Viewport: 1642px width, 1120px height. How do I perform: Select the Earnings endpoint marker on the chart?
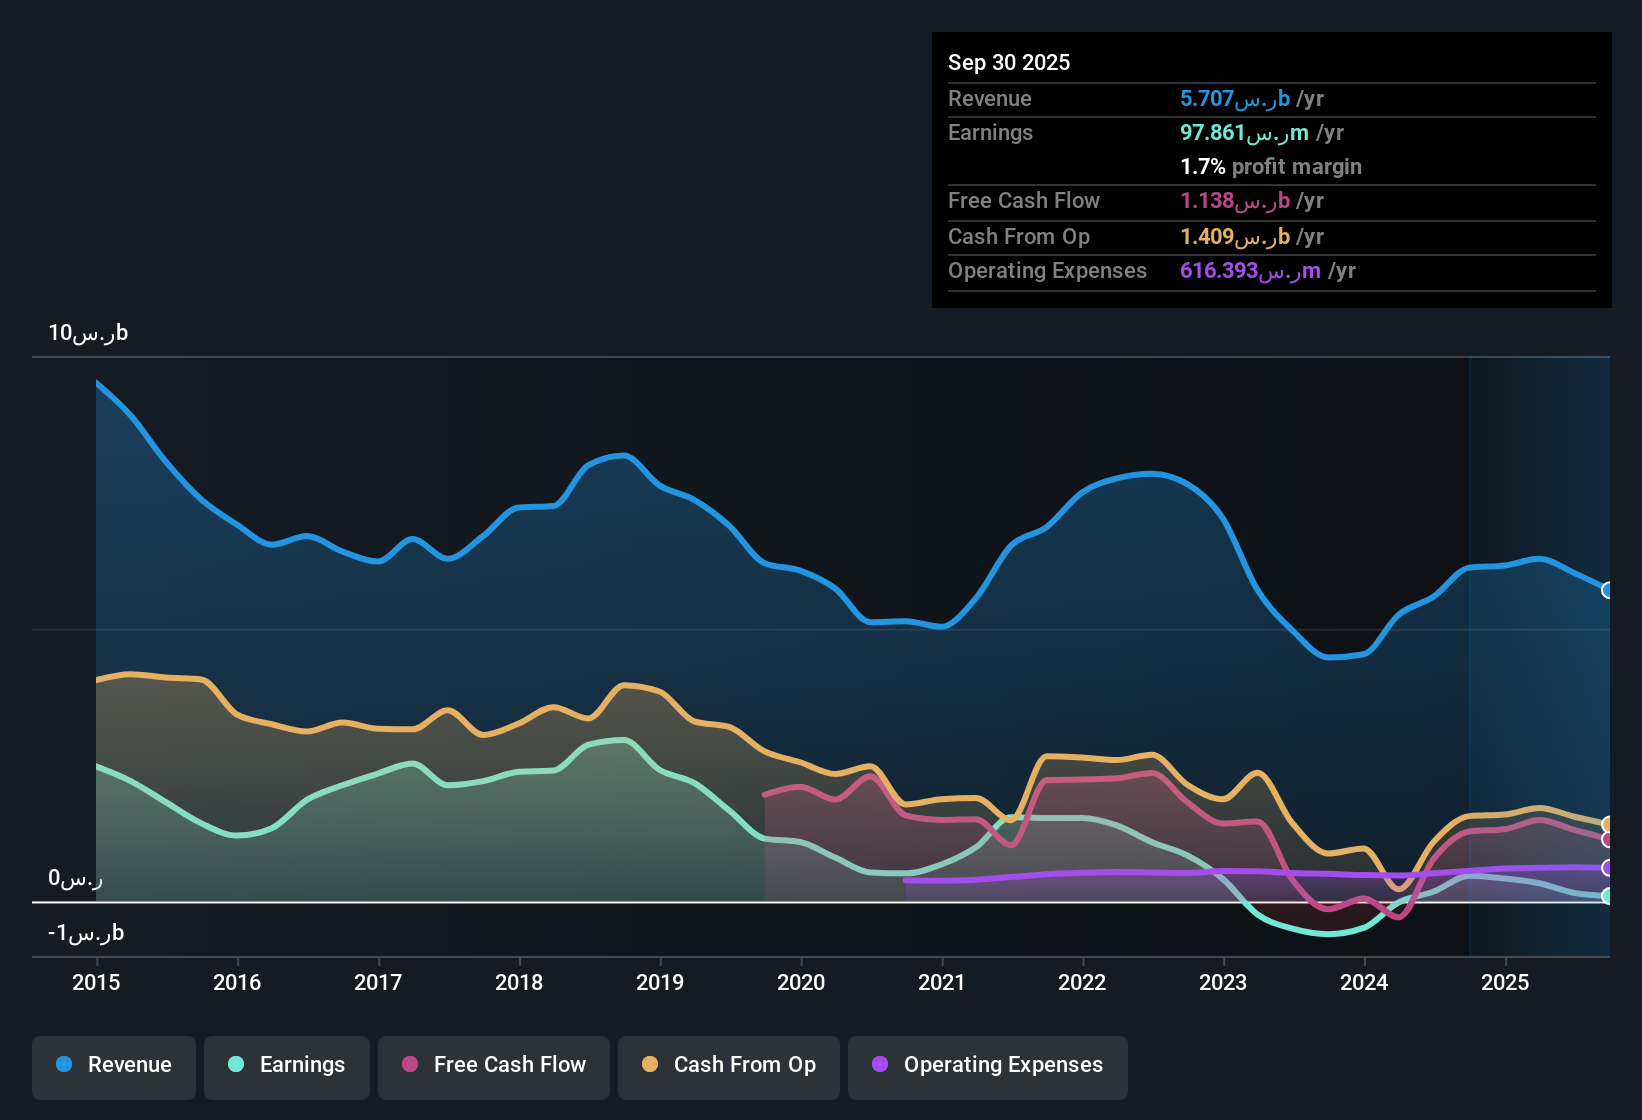click(x=1607, y=896)
